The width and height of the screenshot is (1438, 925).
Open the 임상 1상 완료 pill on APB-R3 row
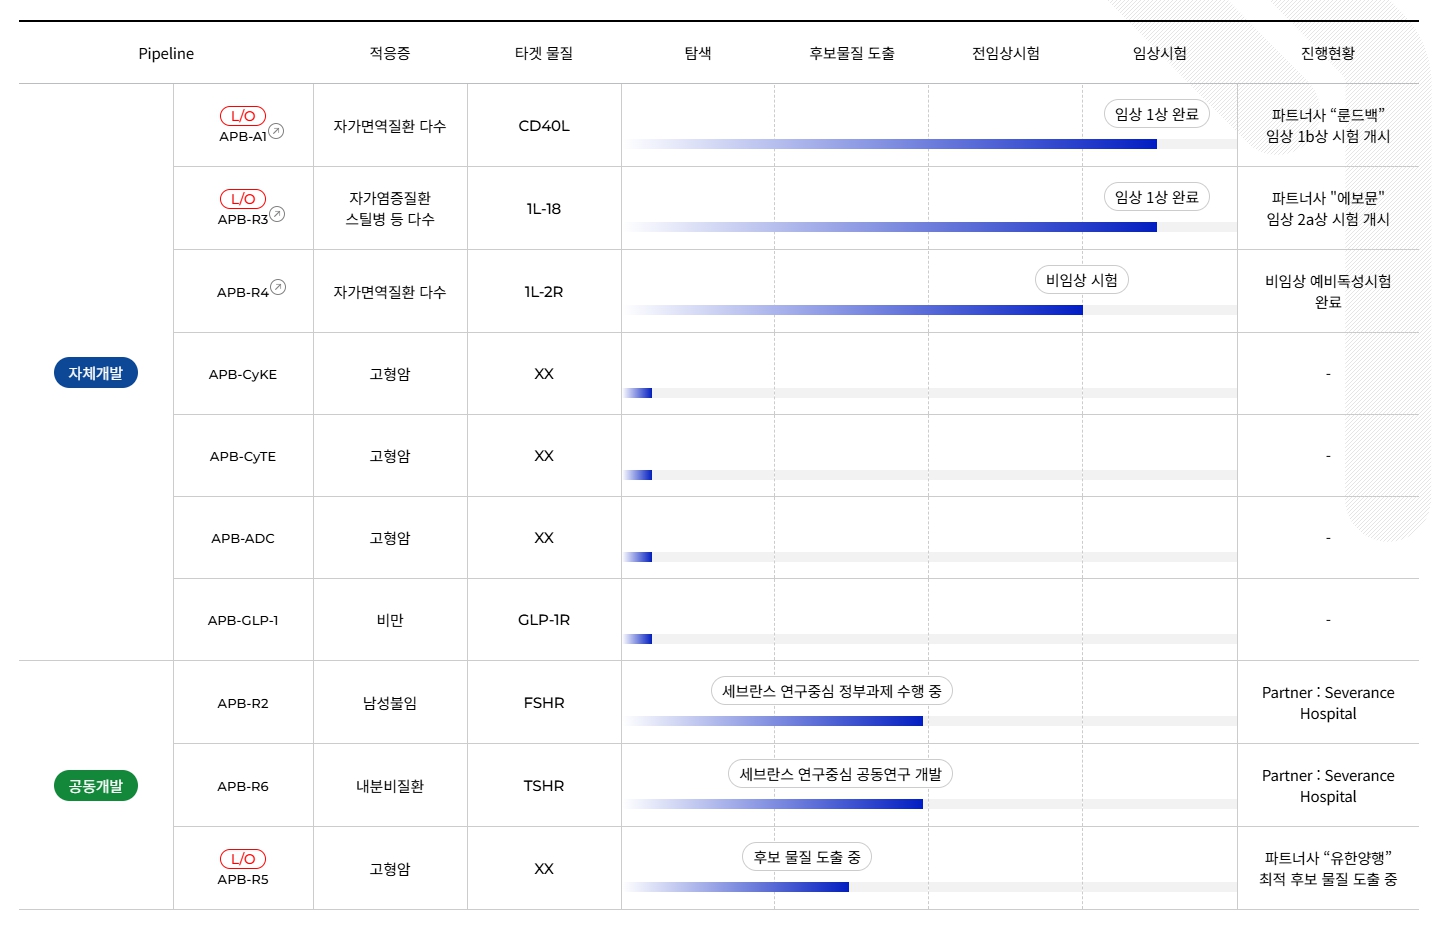pyautogui.click(x=1156, y=196)
